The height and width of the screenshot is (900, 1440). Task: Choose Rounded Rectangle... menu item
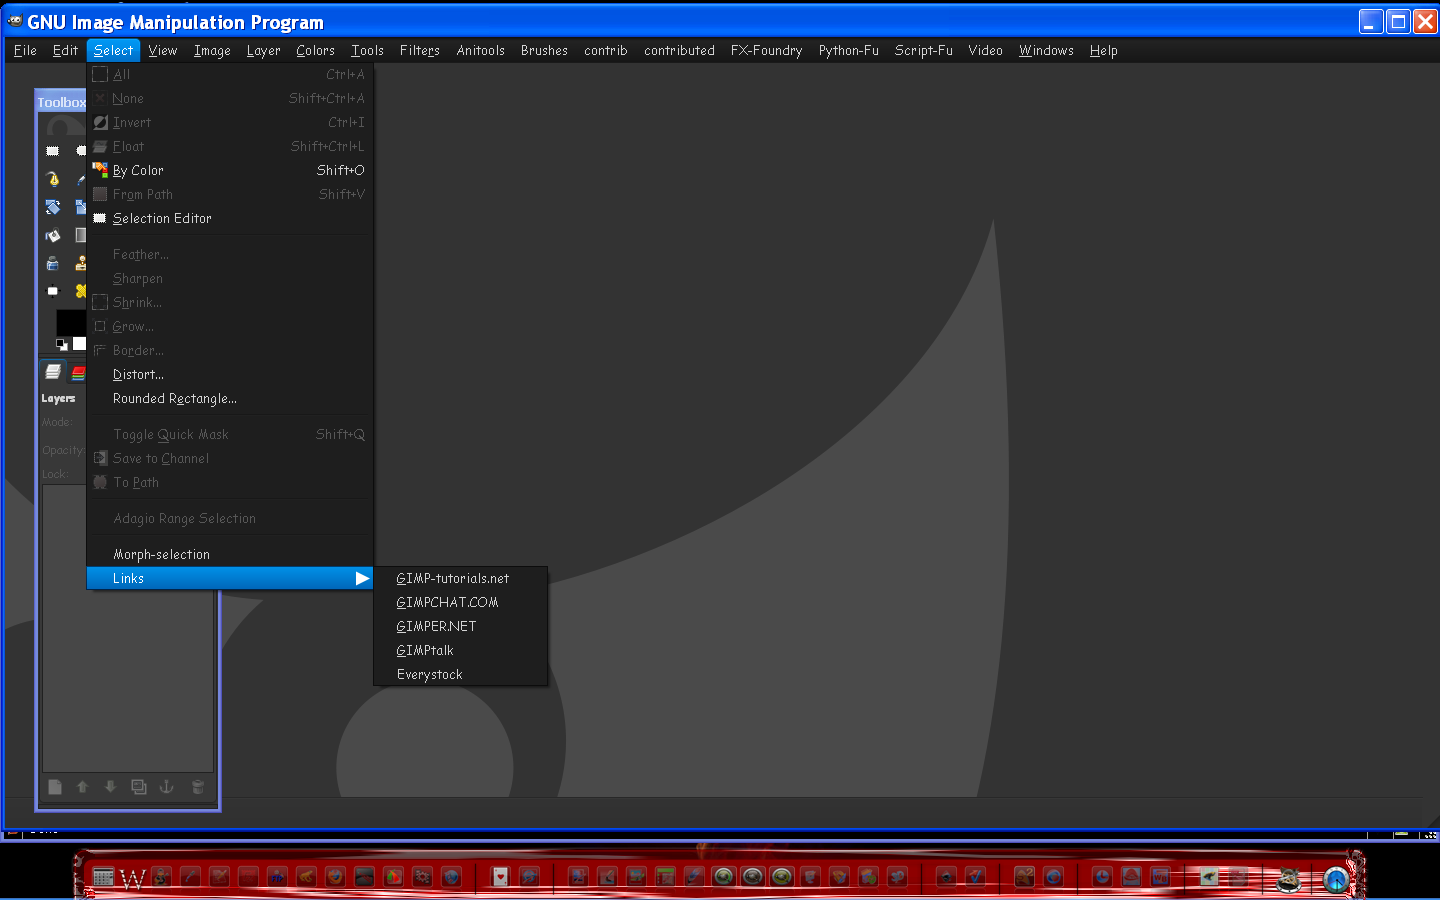(230, 398)
